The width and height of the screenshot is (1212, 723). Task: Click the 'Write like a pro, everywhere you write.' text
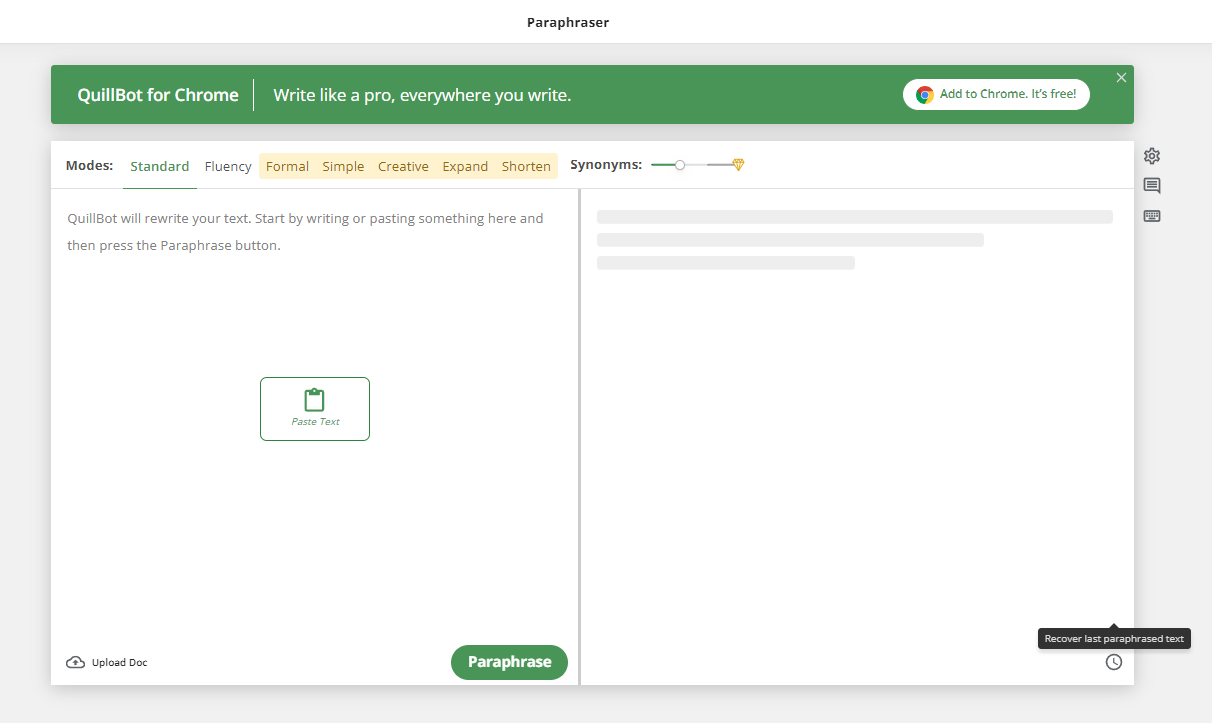(x=422, y=95)
